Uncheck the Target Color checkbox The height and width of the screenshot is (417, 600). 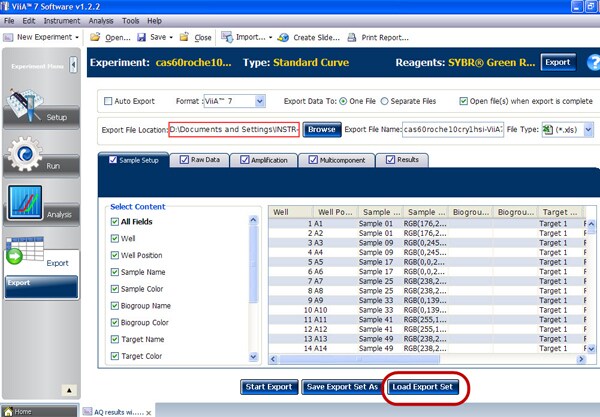(114, 356)
